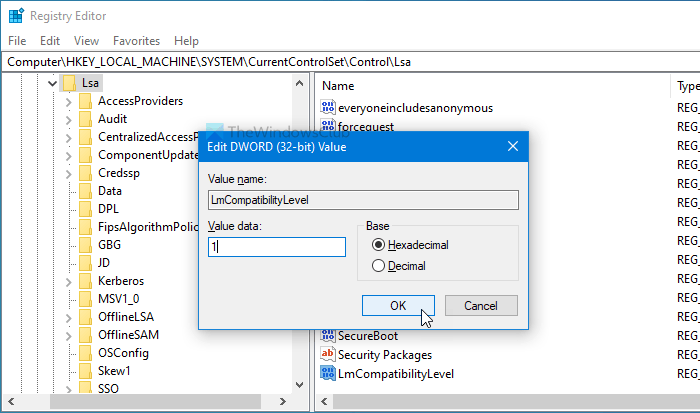Open the Edit menu
Viewport: 700px width, 413px height.
(50, 41)
